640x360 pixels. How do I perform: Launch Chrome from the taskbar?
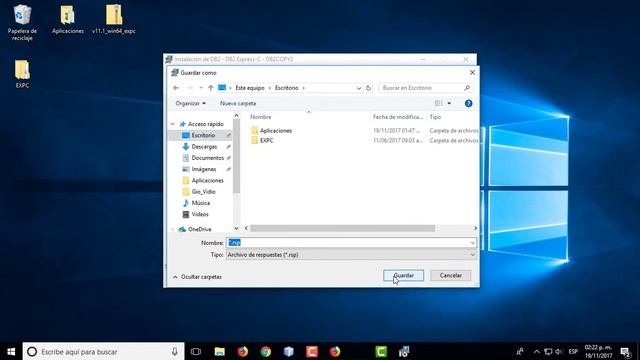[266, 351]
